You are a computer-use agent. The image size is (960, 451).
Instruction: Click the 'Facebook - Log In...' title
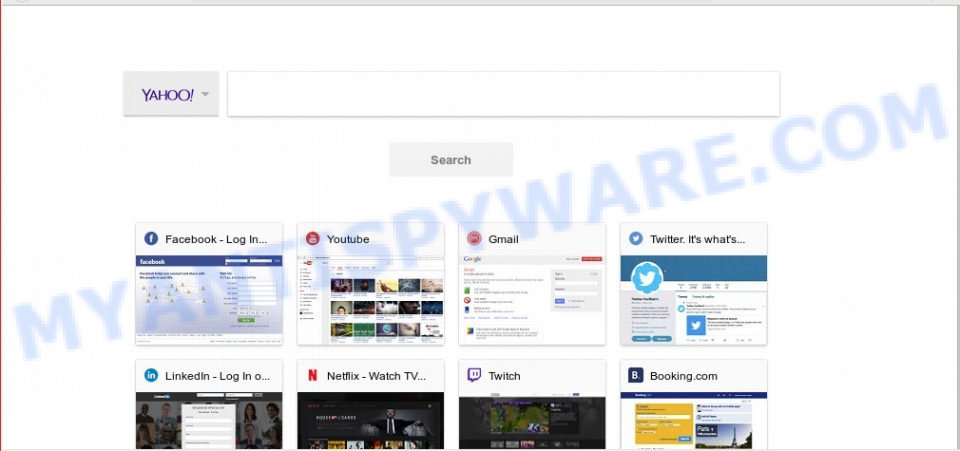coord(216,239)
